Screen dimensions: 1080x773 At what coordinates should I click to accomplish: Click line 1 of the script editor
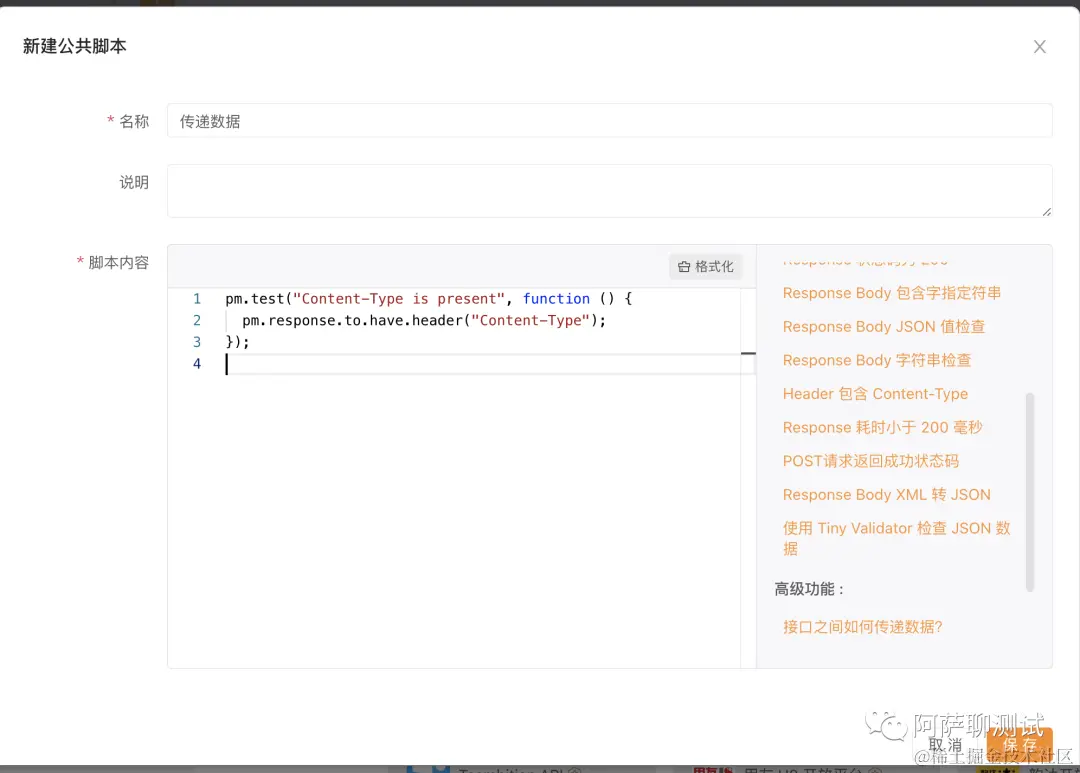pos(428,299)
